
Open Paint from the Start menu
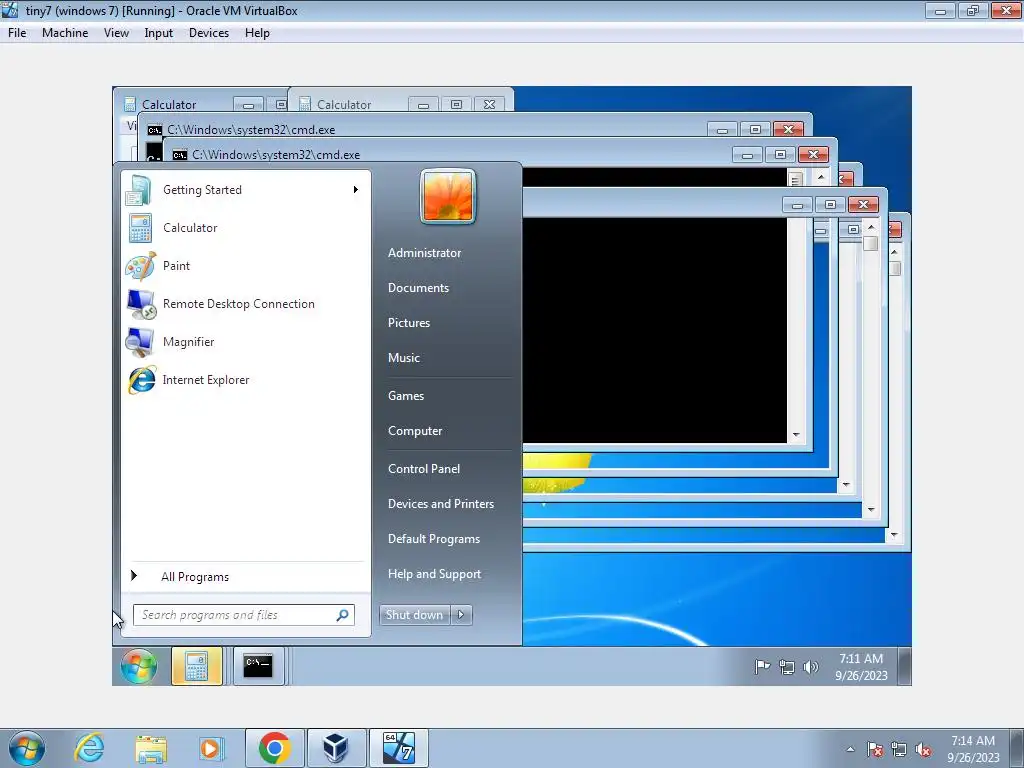point(245,266)
